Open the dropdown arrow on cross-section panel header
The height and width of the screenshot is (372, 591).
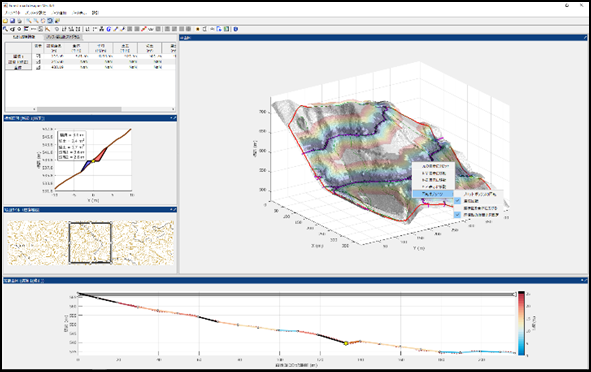171,118
